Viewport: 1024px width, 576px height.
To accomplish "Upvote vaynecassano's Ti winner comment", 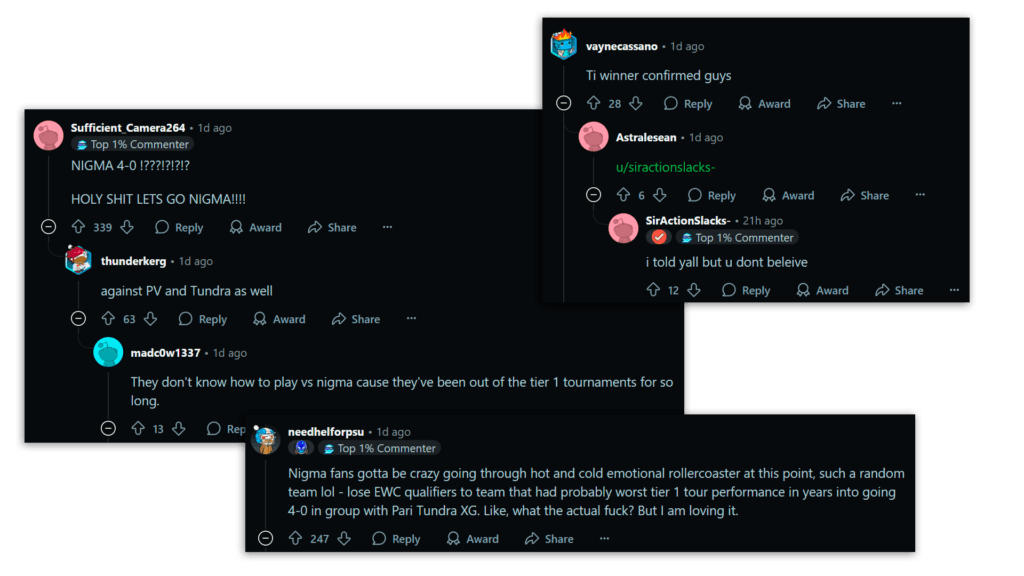I will (x=593, y=103).
